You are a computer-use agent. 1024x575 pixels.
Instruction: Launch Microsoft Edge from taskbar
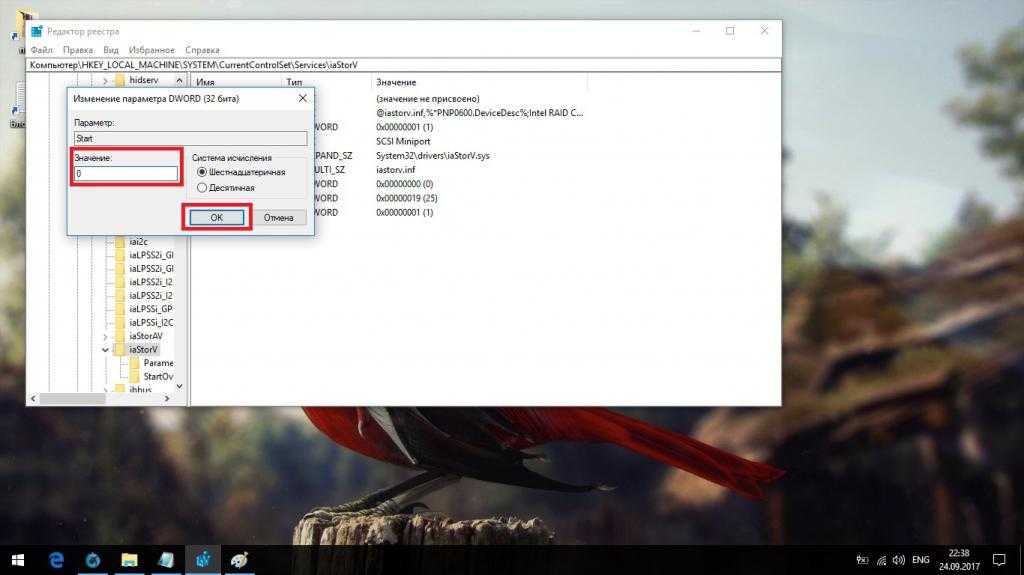click(57, 560)
